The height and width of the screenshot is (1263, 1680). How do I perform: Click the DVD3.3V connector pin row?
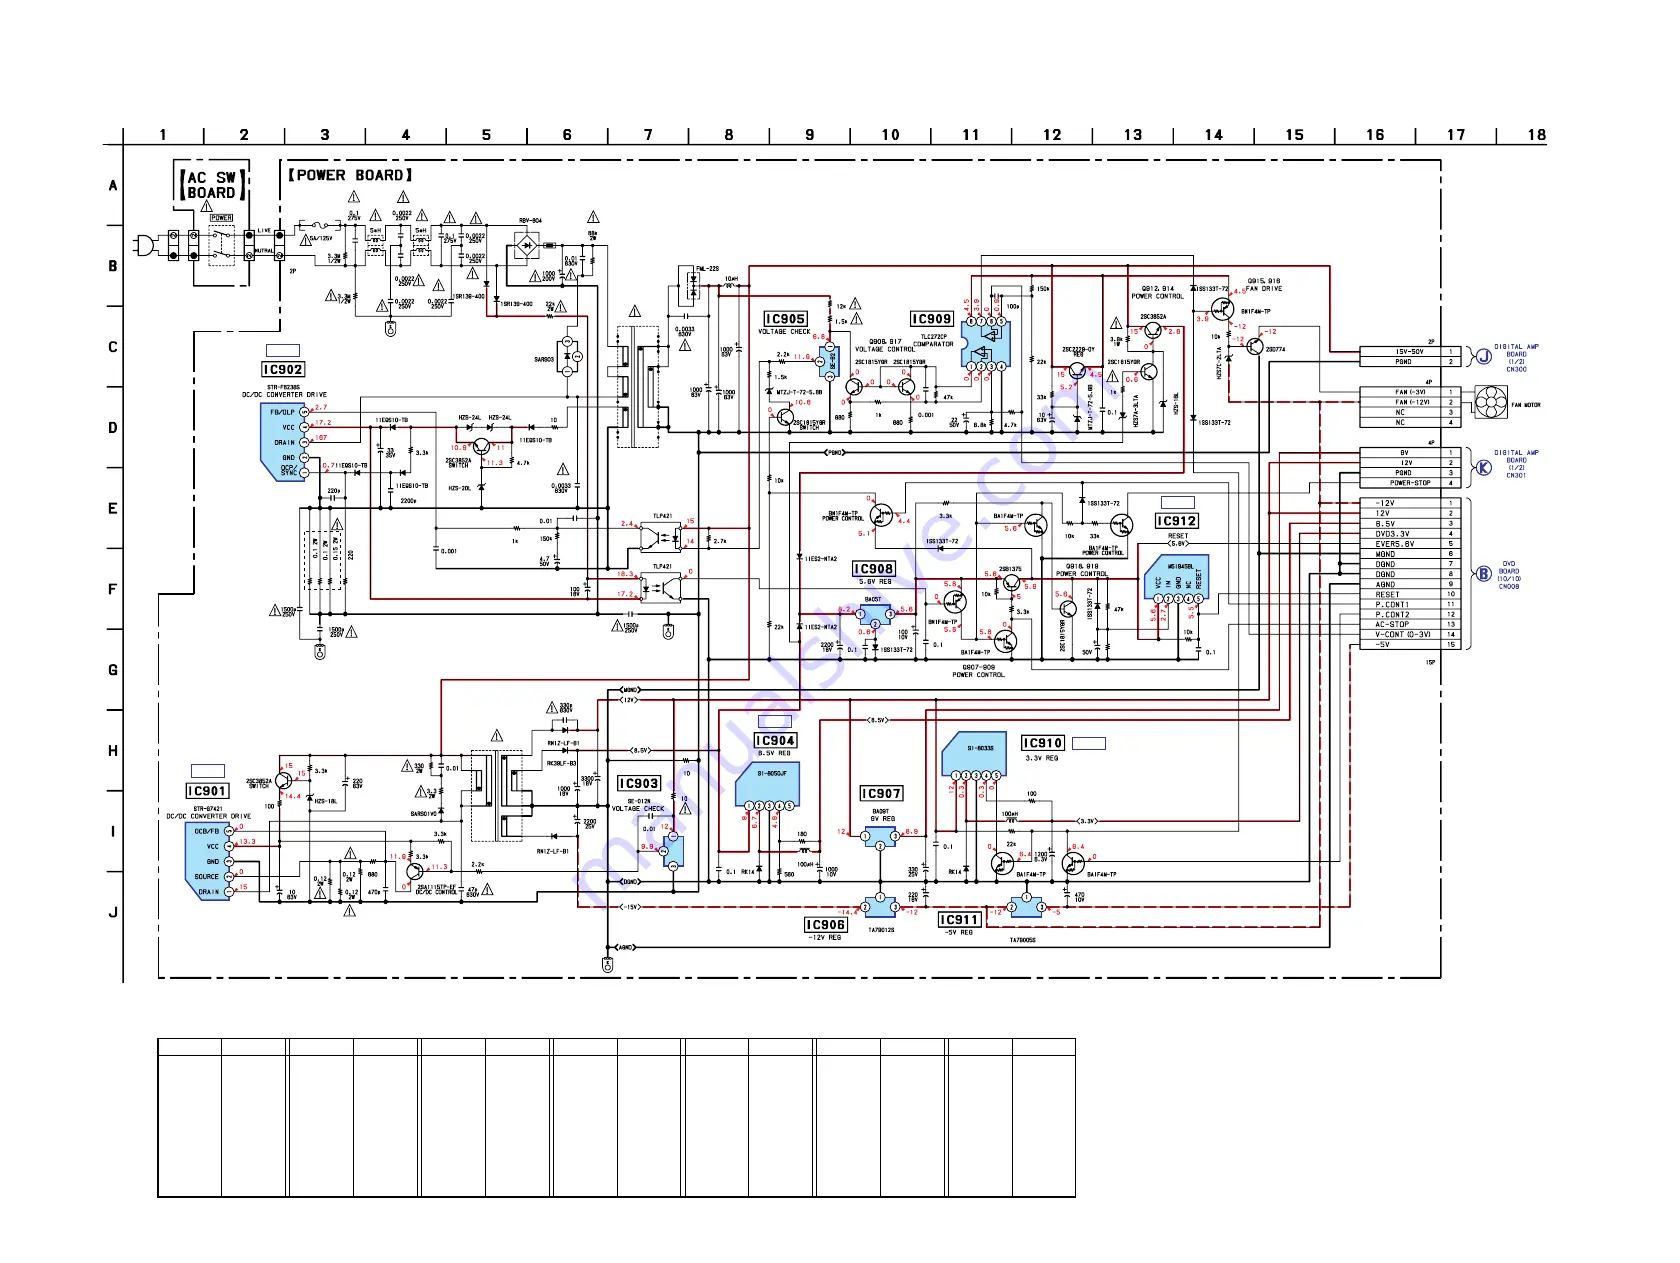(1410, 534)
